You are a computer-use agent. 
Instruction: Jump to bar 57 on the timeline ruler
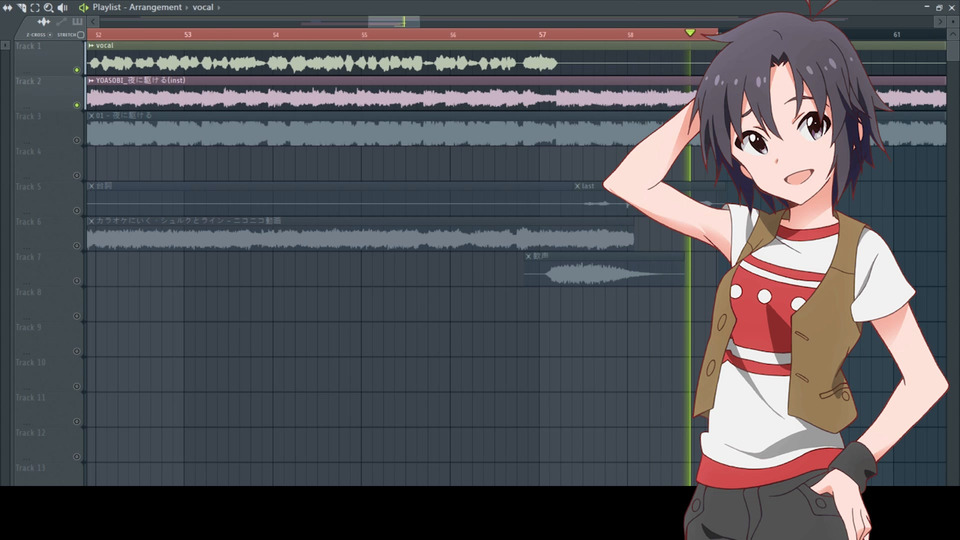point(542,35)
